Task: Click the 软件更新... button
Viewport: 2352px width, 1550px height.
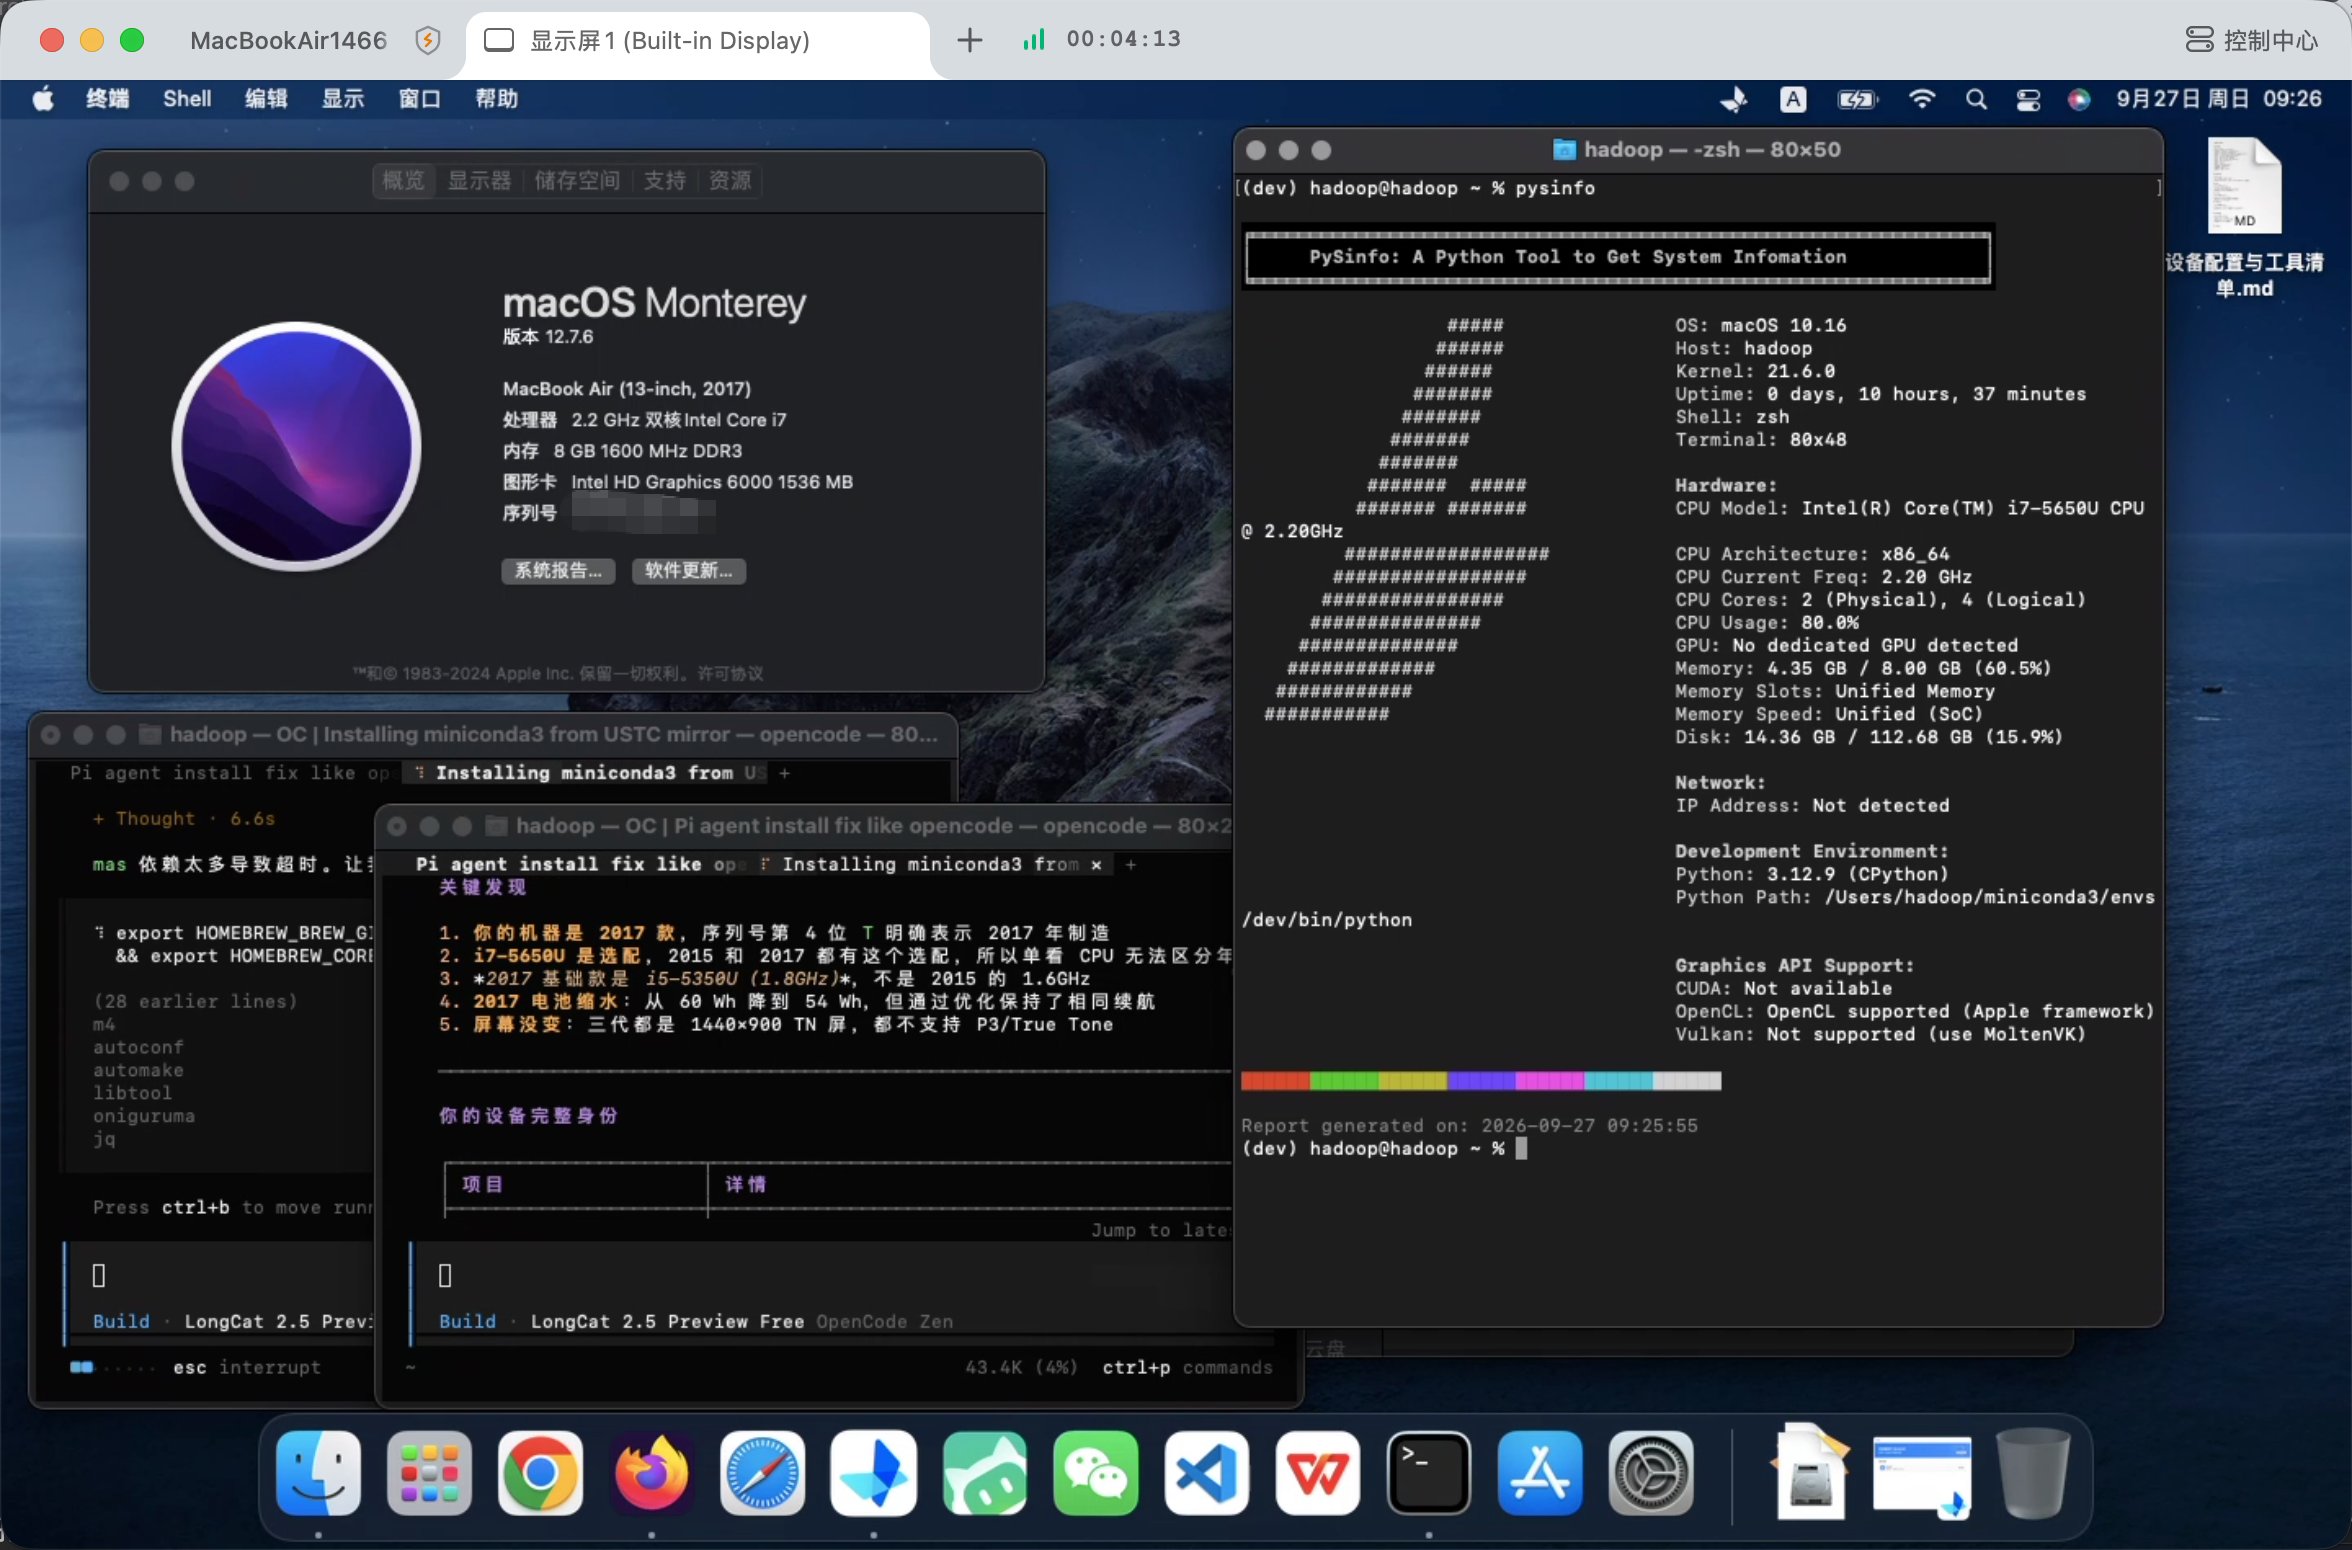Action: click(x=689, y=571)
